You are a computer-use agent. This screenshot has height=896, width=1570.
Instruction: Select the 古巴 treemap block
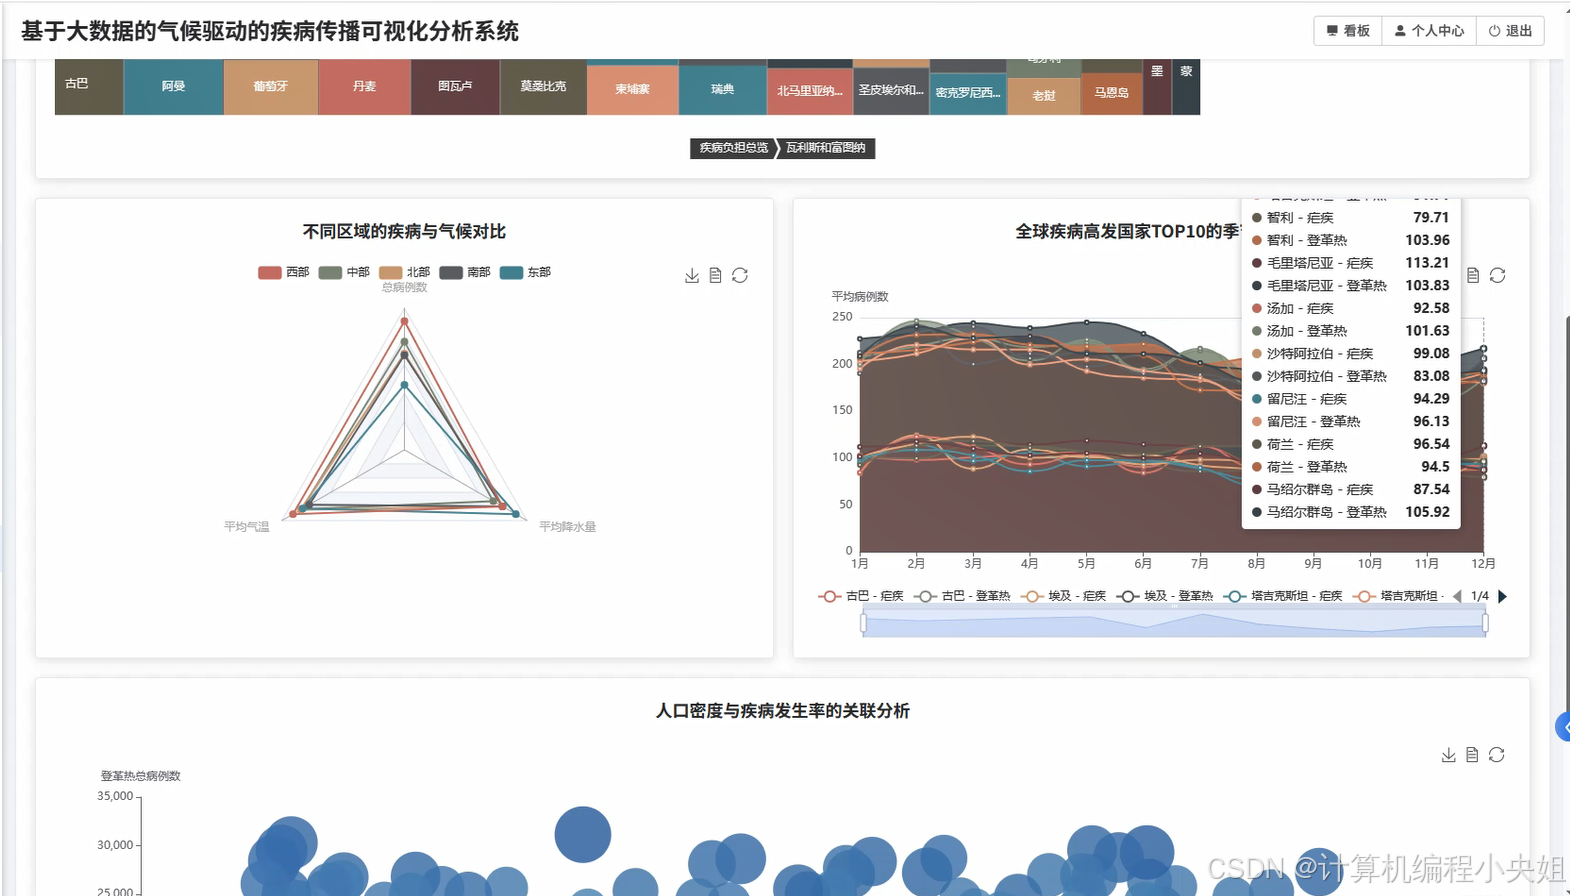click(89, 86)
